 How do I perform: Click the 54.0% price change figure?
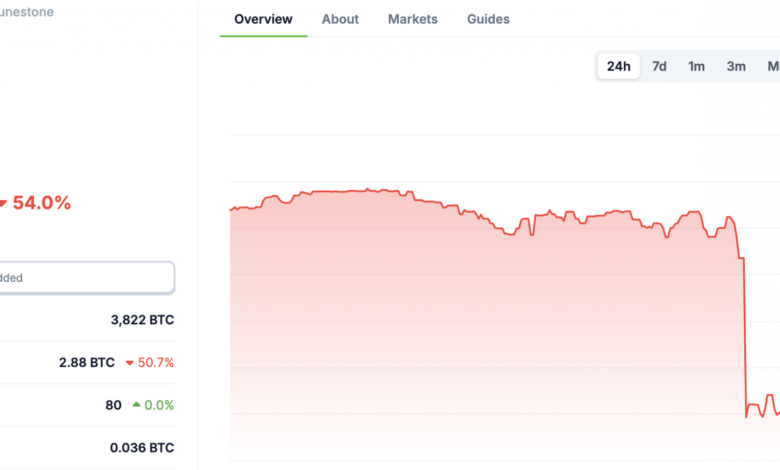pyautogui.click(x=42, y=203)
